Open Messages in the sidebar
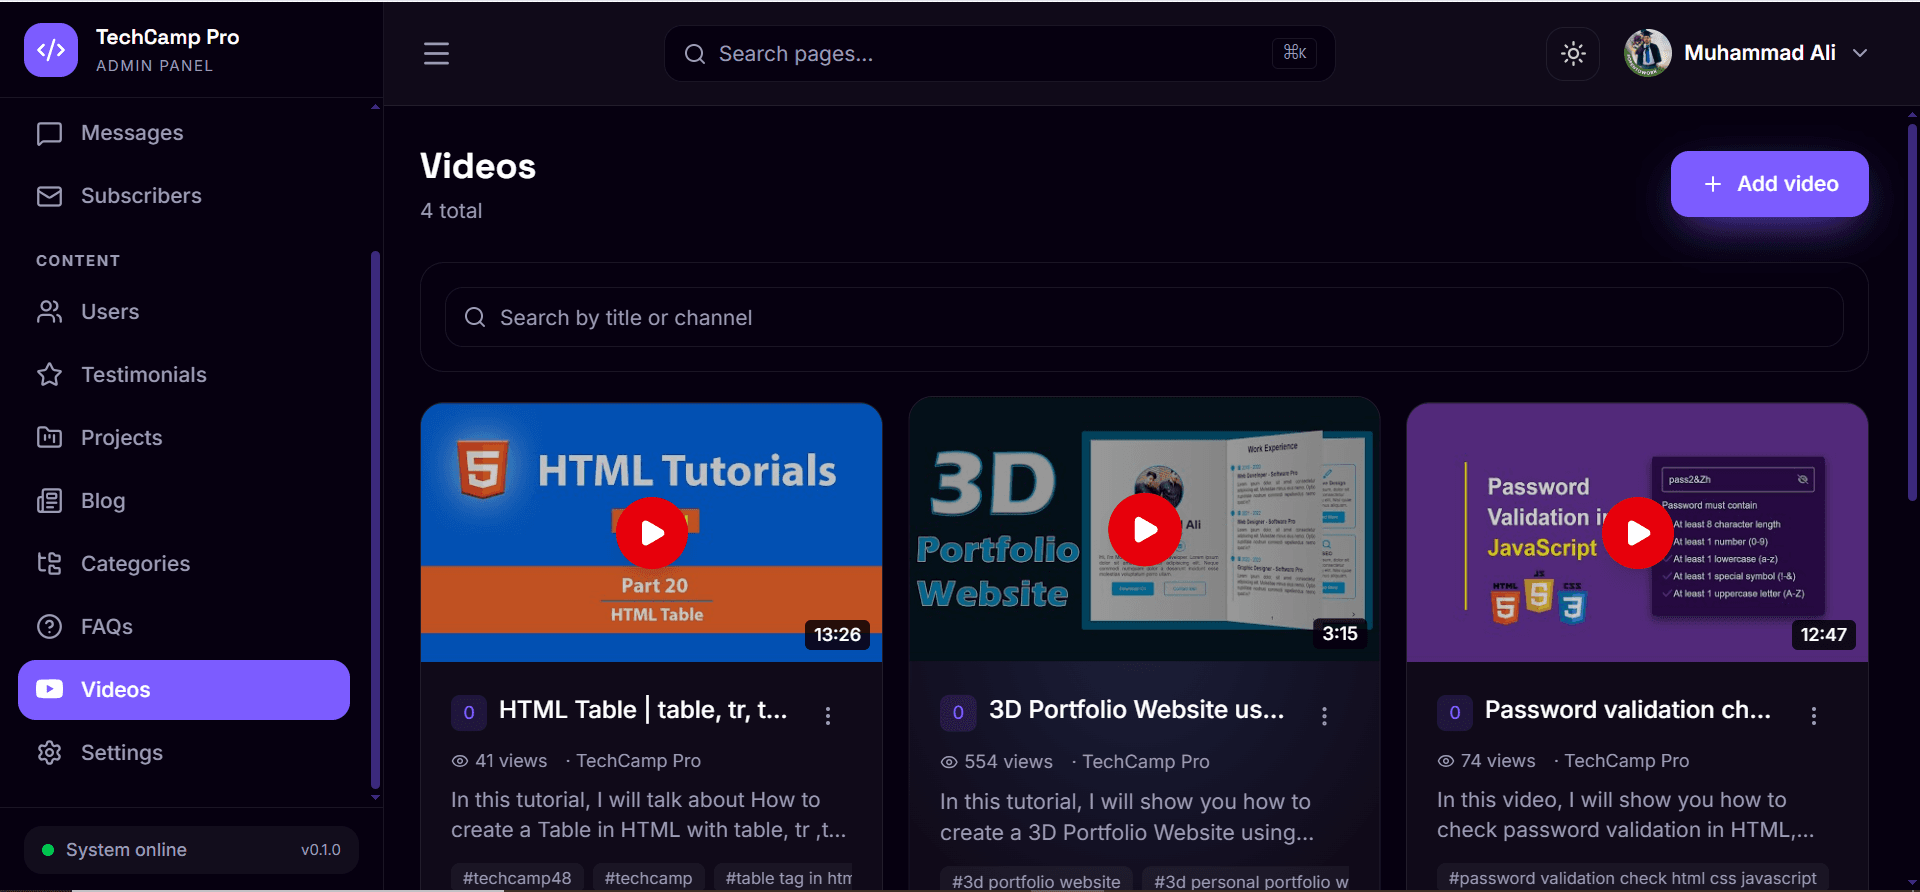 pyautogui.click(x=184, y=133)
